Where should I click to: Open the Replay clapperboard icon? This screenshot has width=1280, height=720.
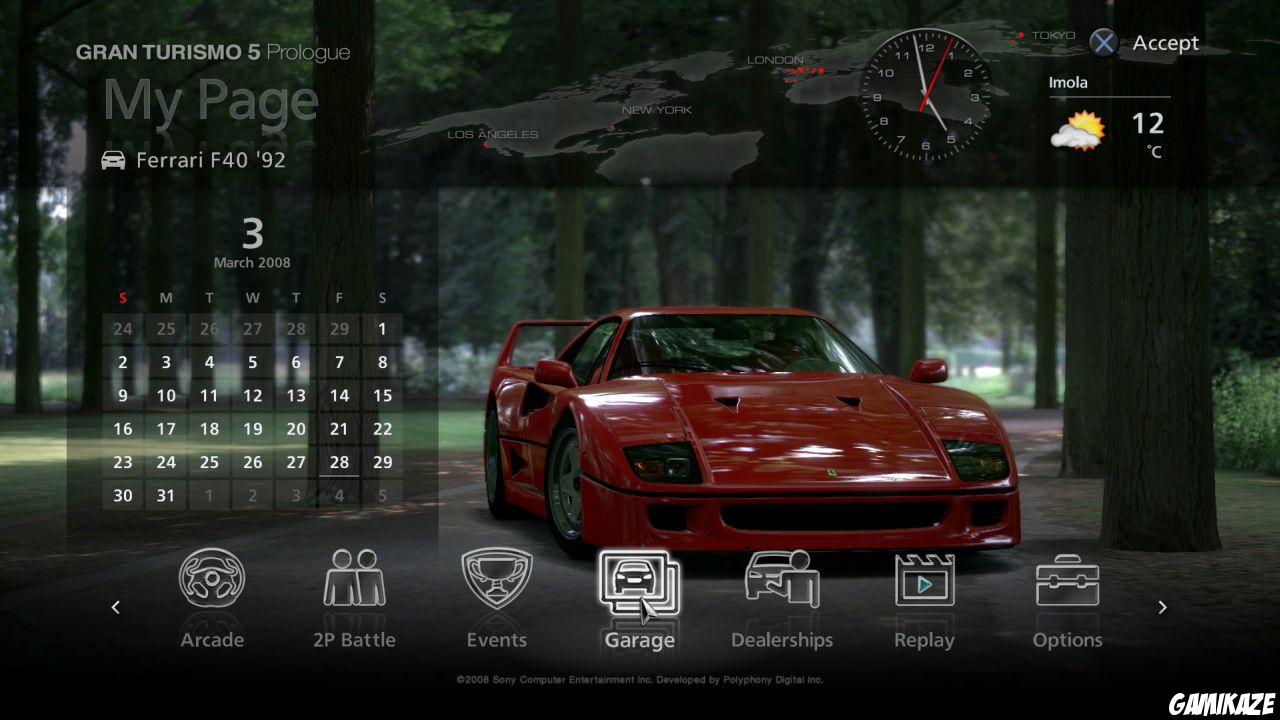click(924, 580)
